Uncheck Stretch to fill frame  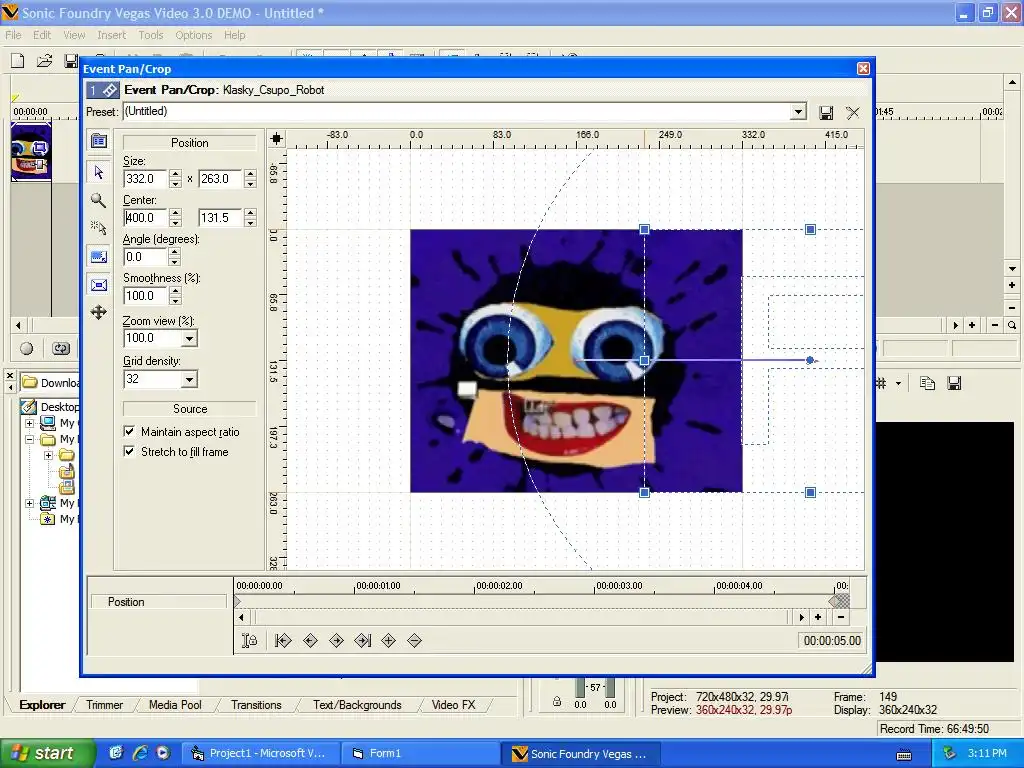(129, 451)
